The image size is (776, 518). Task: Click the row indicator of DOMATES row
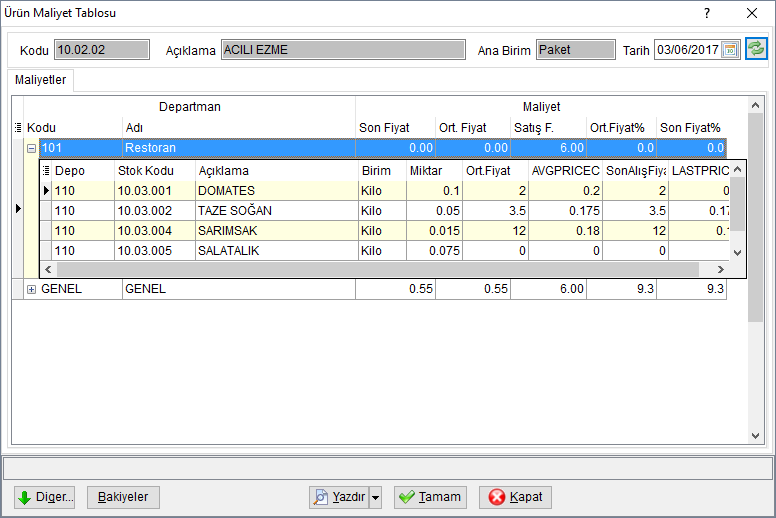click(x=46, y=191)
